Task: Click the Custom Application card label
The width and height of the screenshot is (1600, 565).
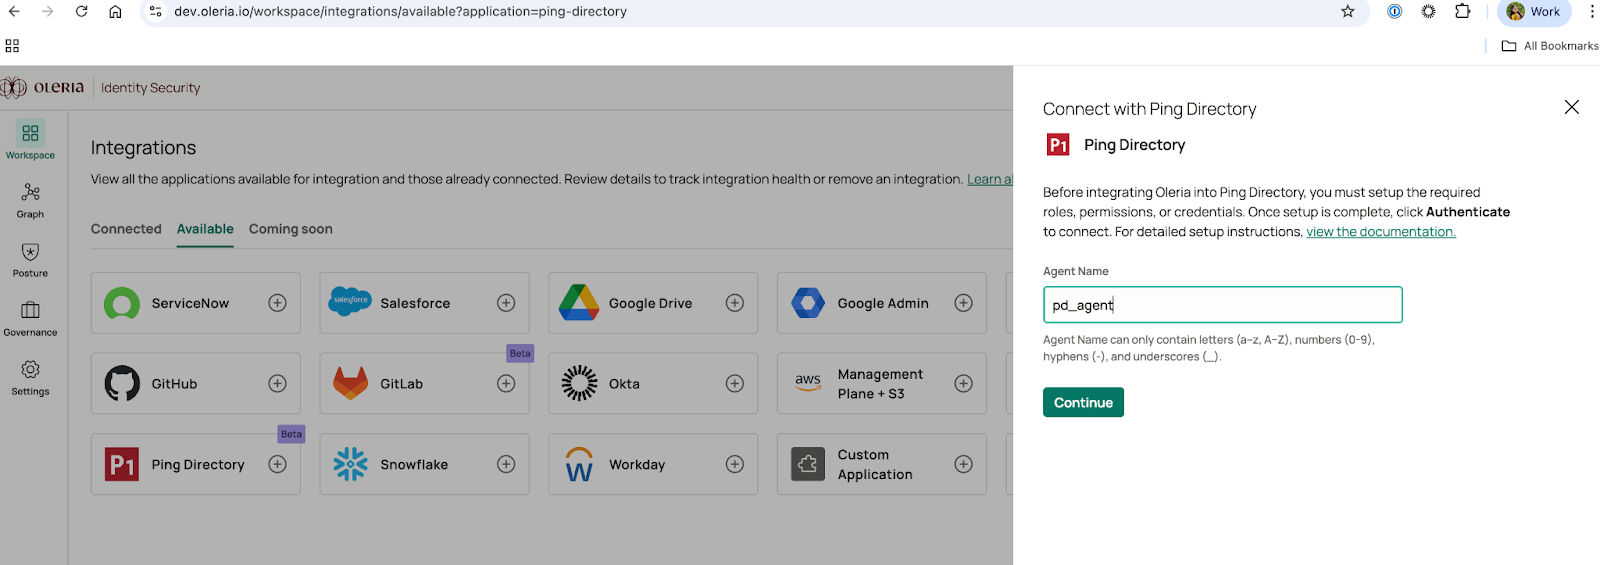Action: click(x=875, y=464)
